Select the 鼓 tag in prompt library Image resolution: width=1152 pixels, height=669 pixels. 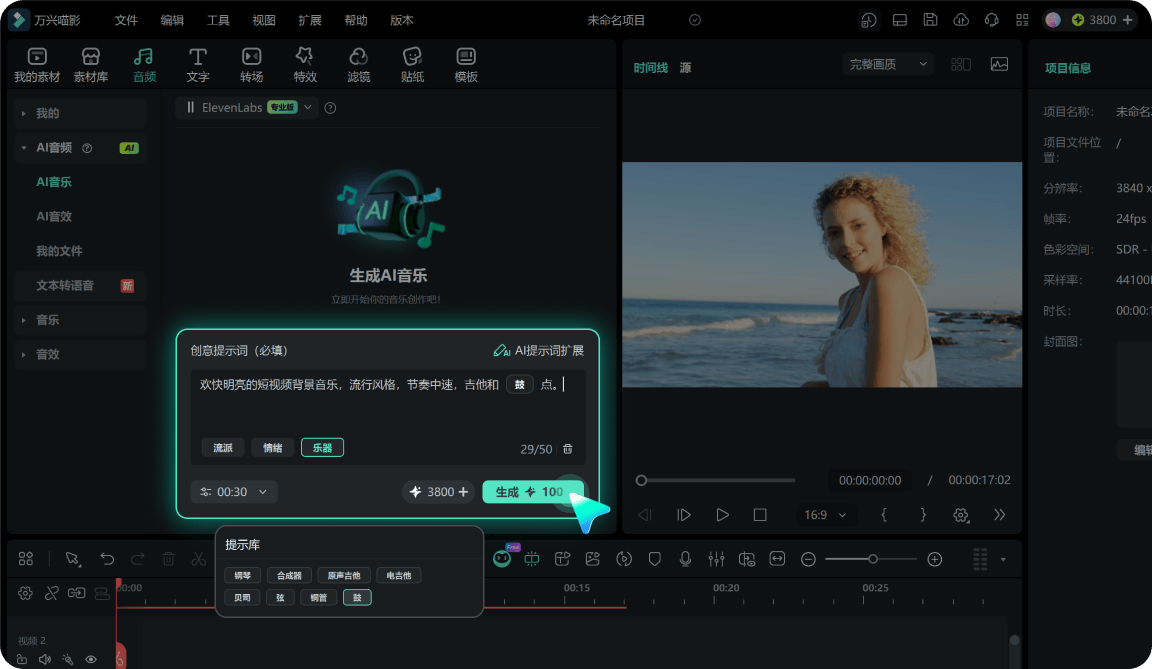357,598
